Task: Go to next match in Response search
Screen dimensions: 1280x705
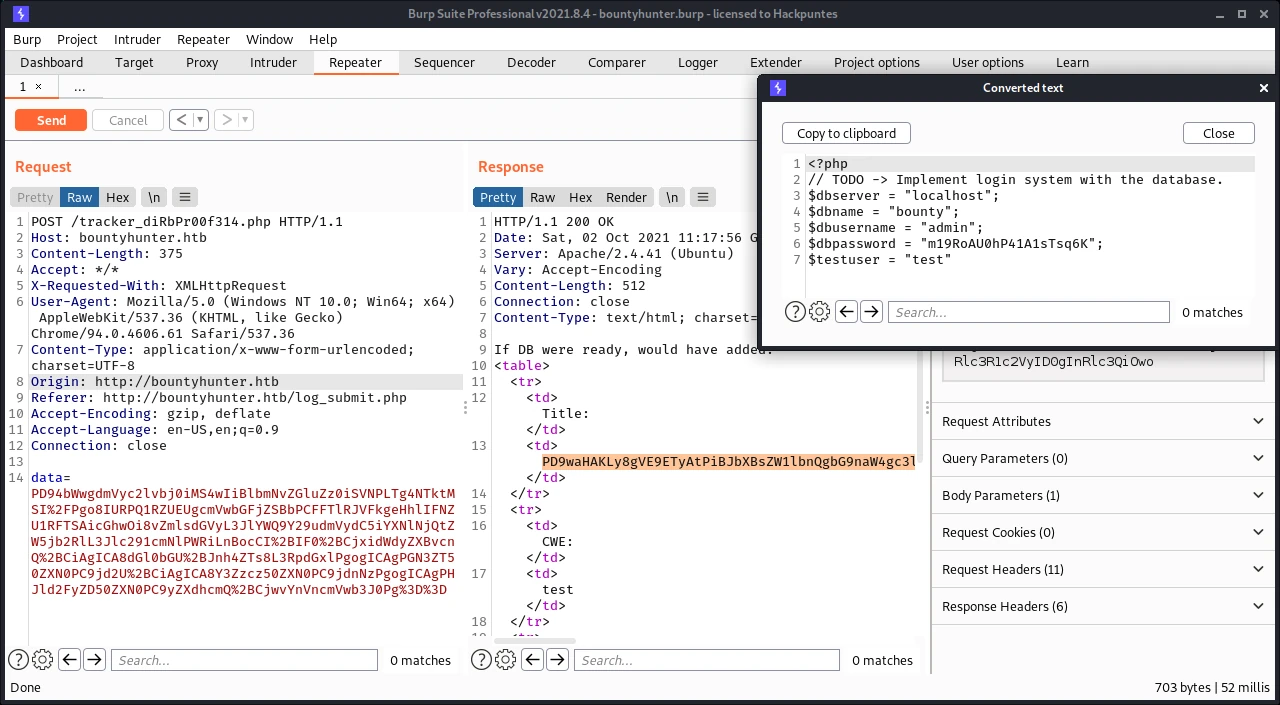Action: coord(558,660)
